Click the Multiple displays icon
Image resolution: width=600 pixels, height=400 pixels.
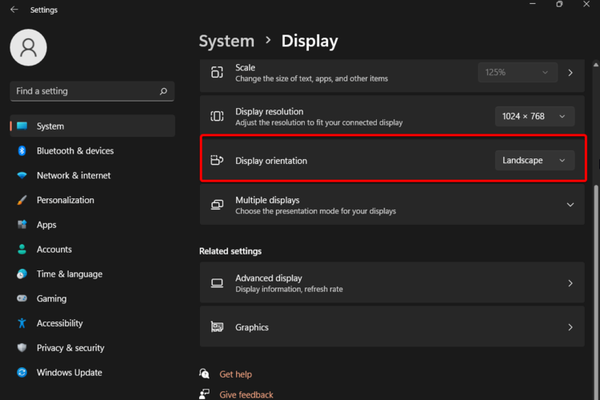pyautogui.click(x=217, y=205)
